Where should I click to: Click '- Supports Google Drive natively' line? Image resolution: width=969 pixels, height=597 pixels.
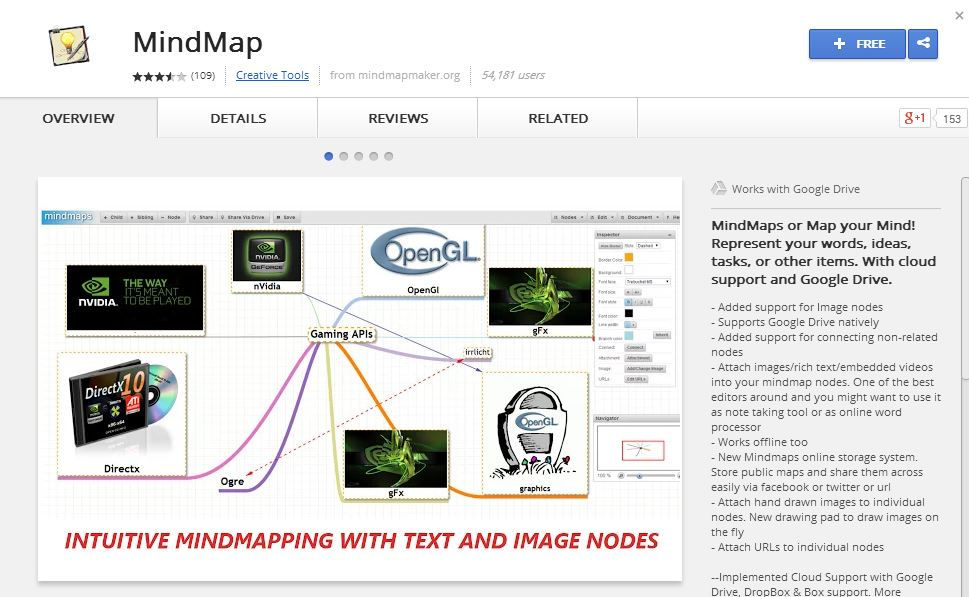click(795, 322)
